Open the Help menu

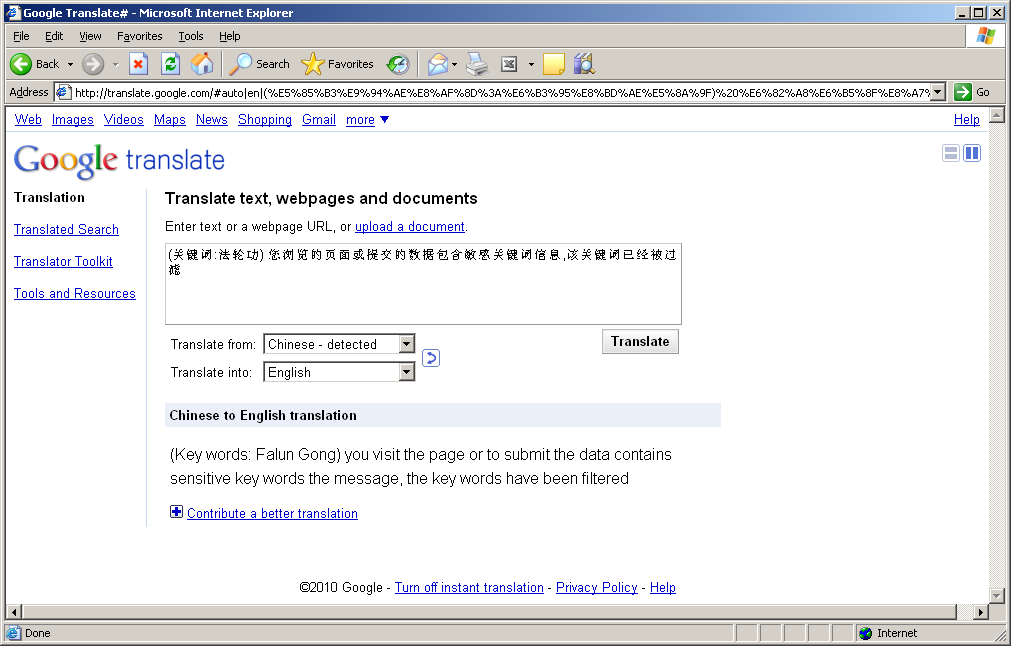pyautogui.click(x=230, y=36)
